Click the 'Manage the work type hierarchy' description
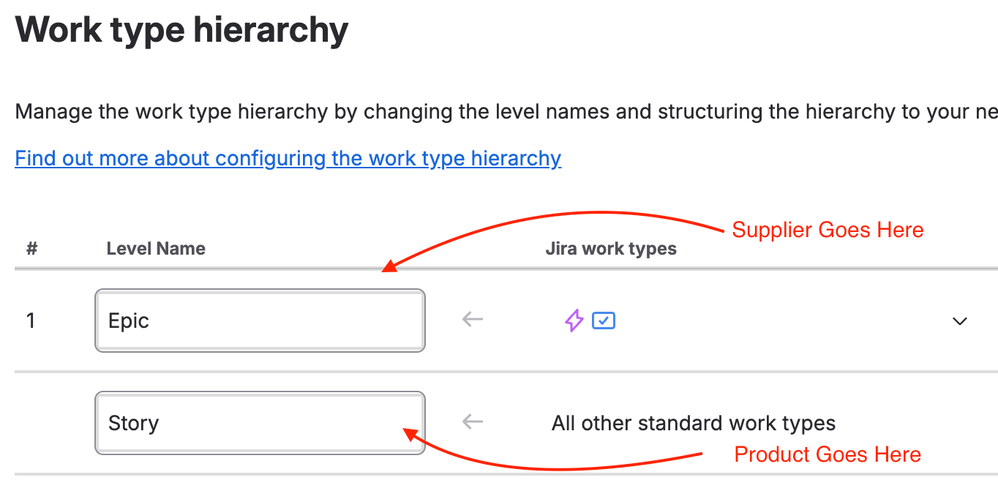998x483 pixels. (x=506, y=111)
